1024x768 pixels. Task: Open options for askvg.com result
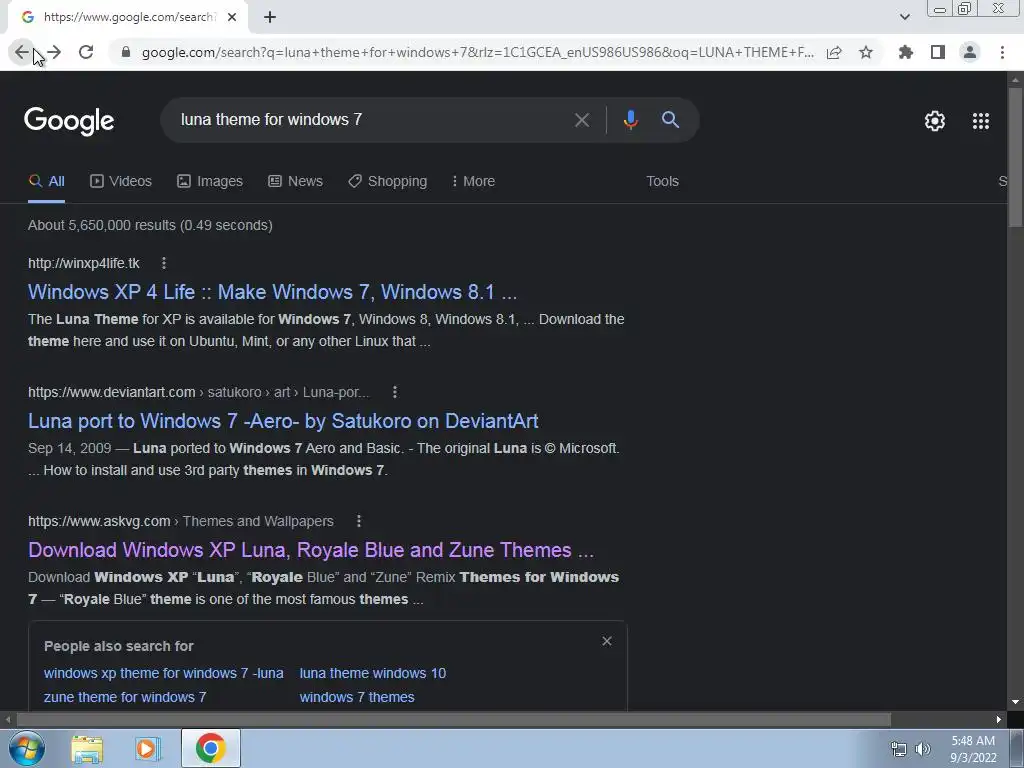tap(359, 521)
